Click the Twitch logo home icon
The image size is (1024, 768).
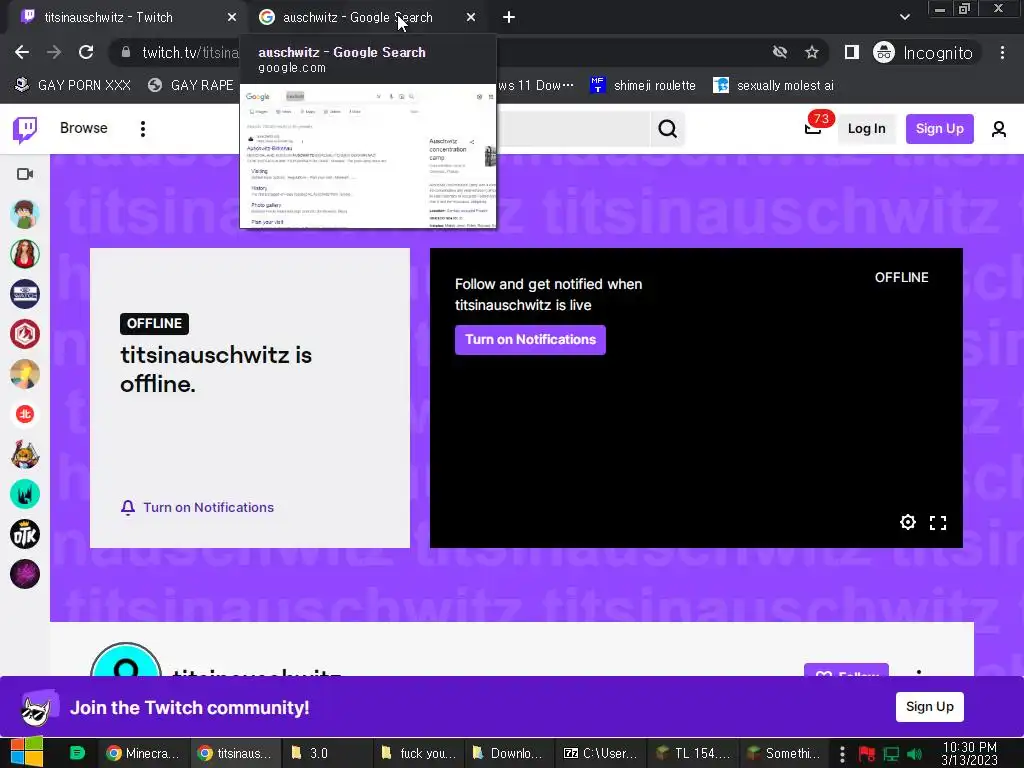(25, 129)
